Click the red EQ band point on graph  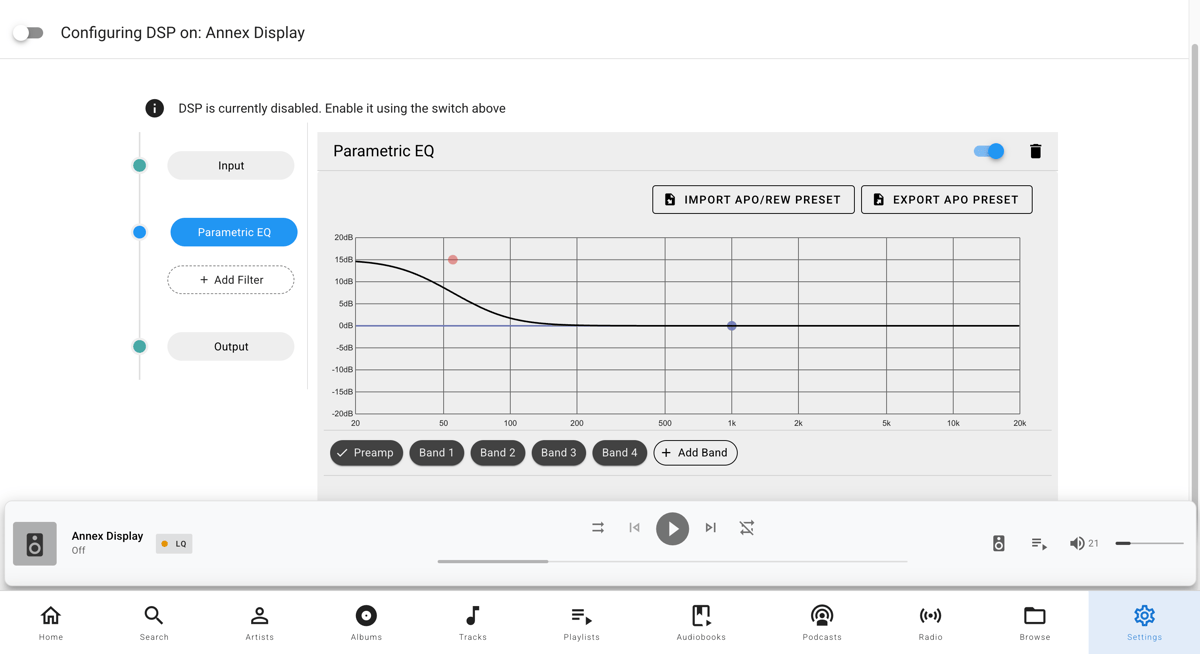pyautogui.click(x=453, y=260)
